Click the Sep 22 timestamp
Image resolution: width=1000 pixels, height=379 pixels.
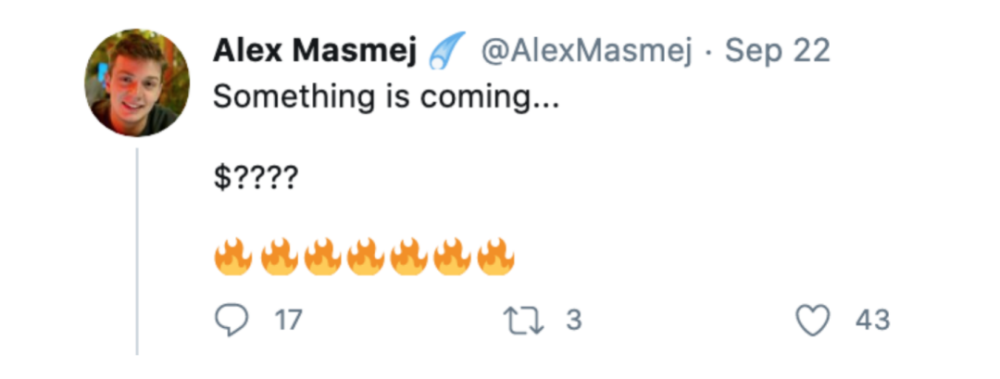(778, 51)
